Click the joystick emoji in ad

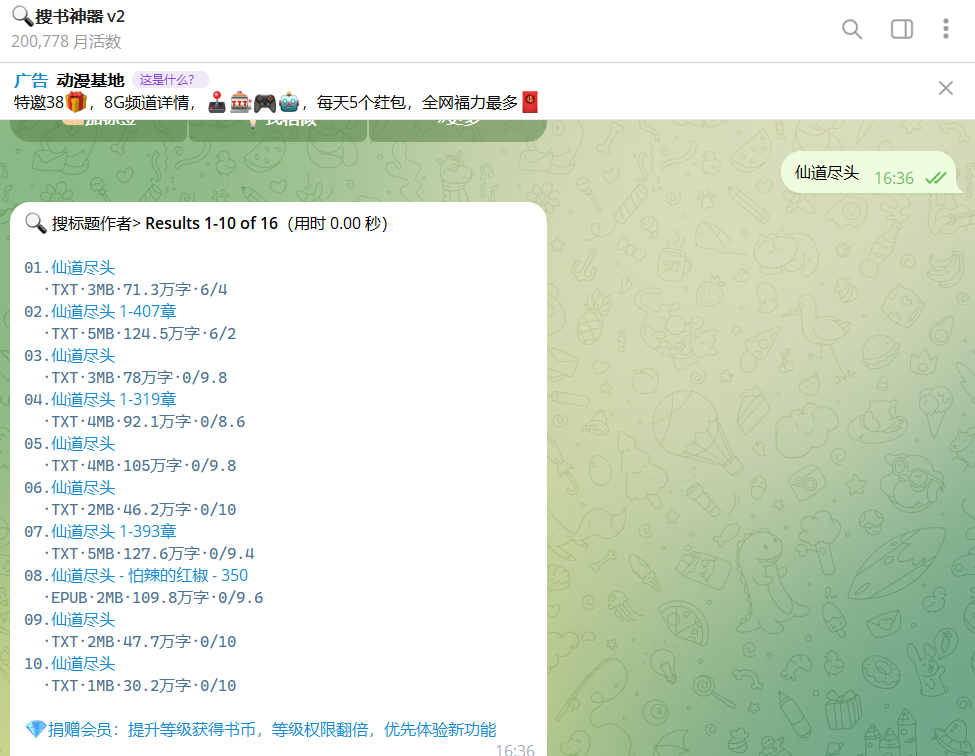click(x=217, y=102)
